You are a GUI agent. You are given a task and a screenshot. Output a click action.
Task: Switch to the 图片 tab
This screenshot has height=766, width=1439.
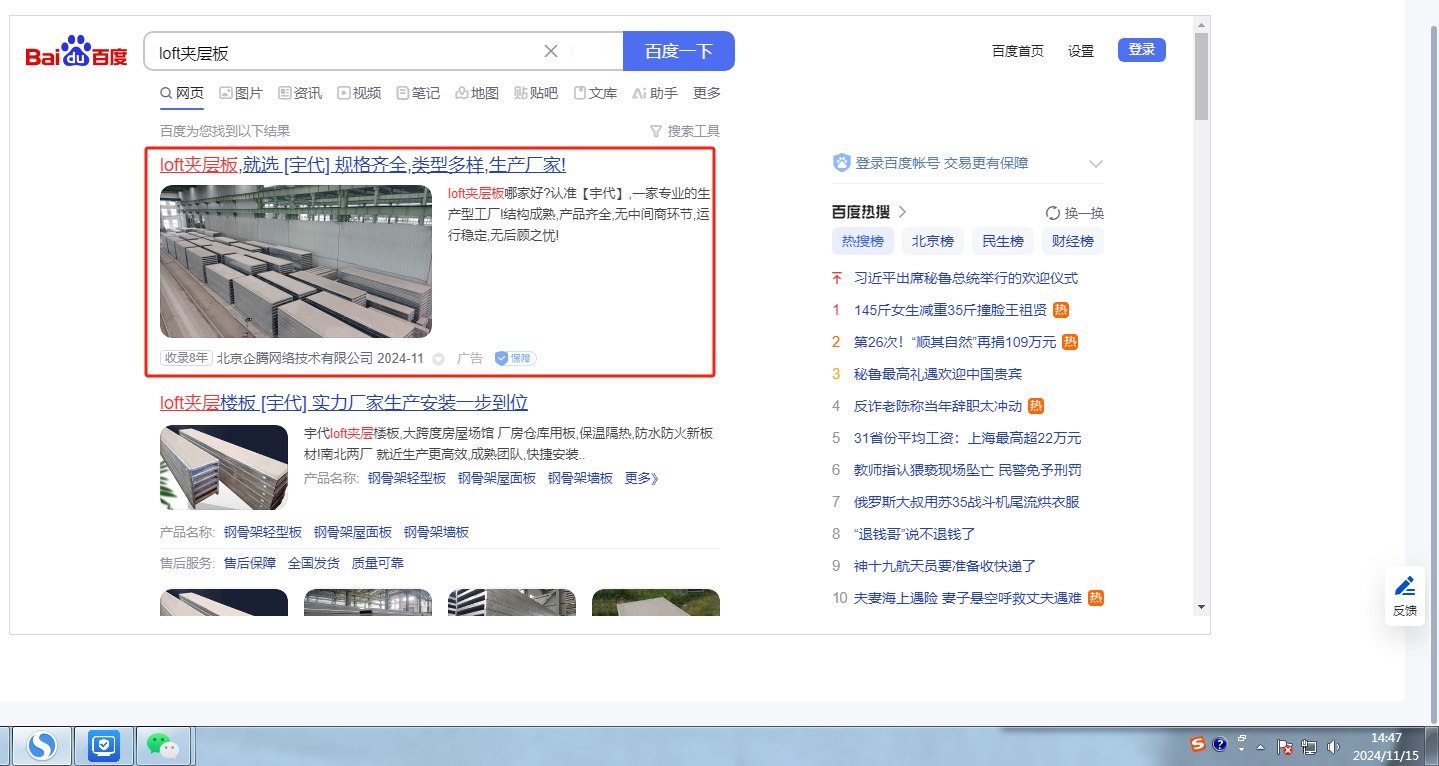[241, 93]
